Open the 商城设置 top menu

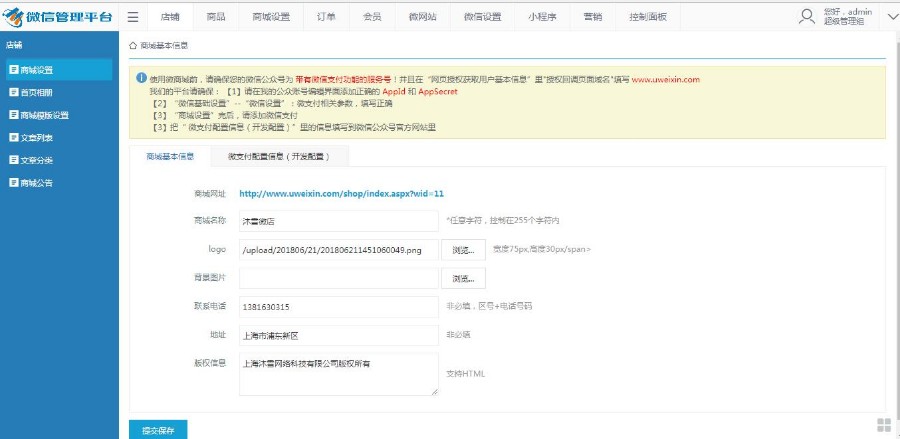[x=271, y=17]
